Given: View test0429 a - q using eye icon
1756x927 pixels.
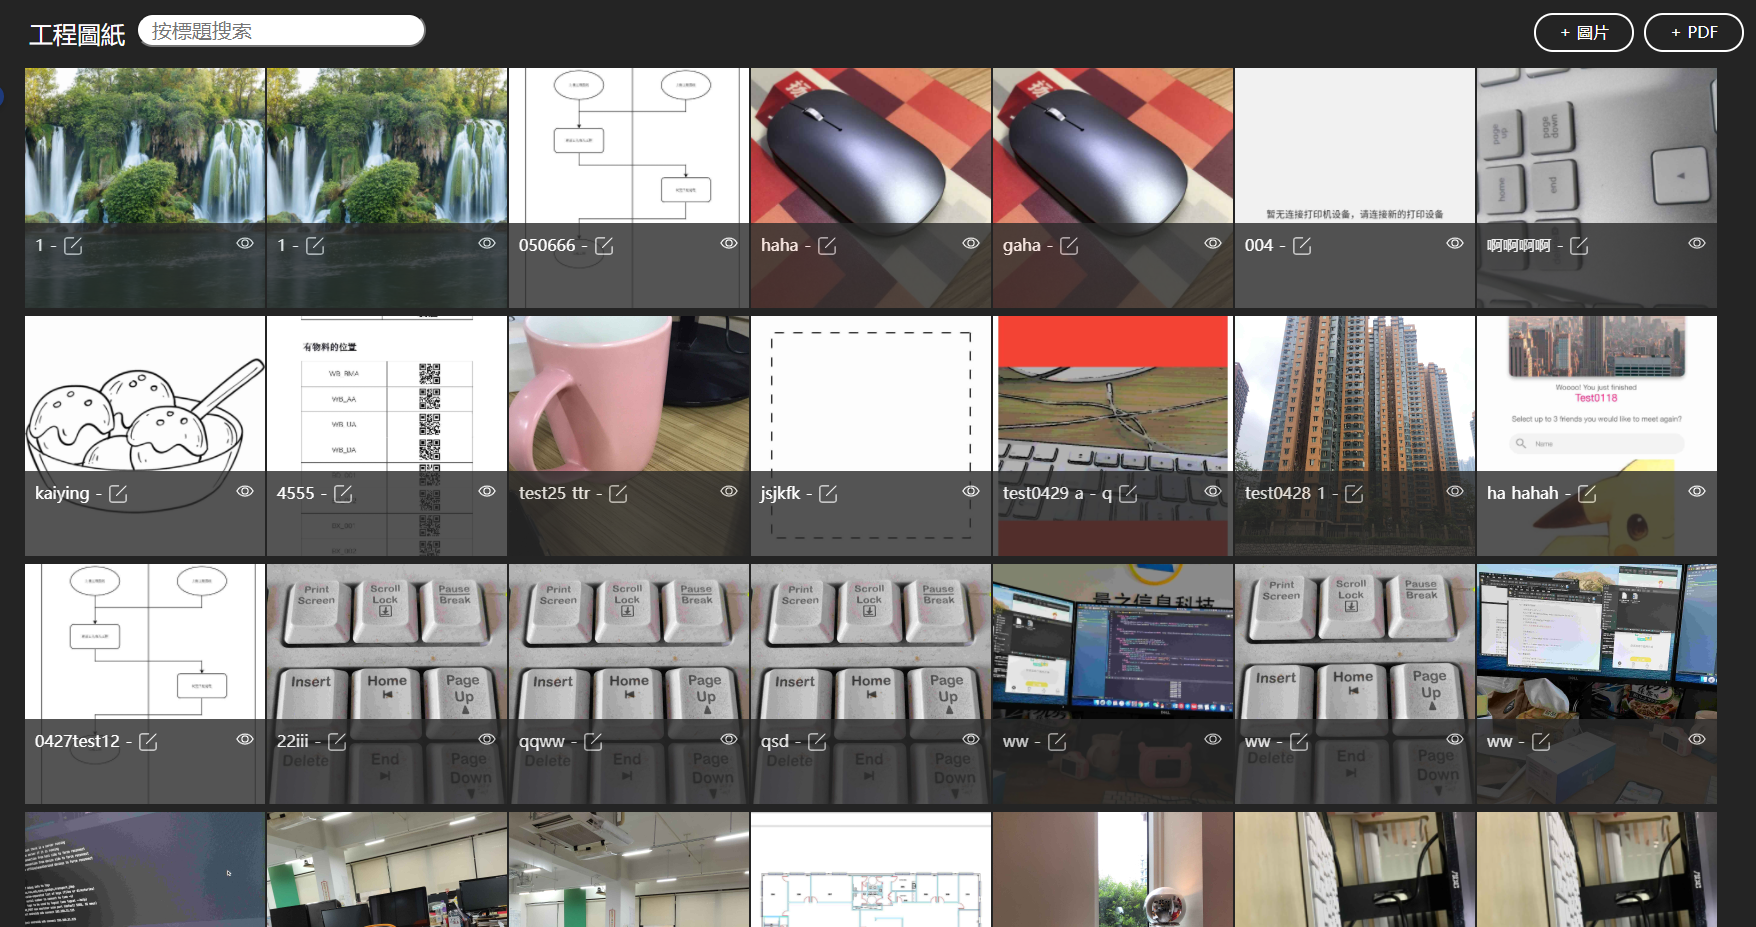Looking at the screenshot, I should [x=1213, y=491].
